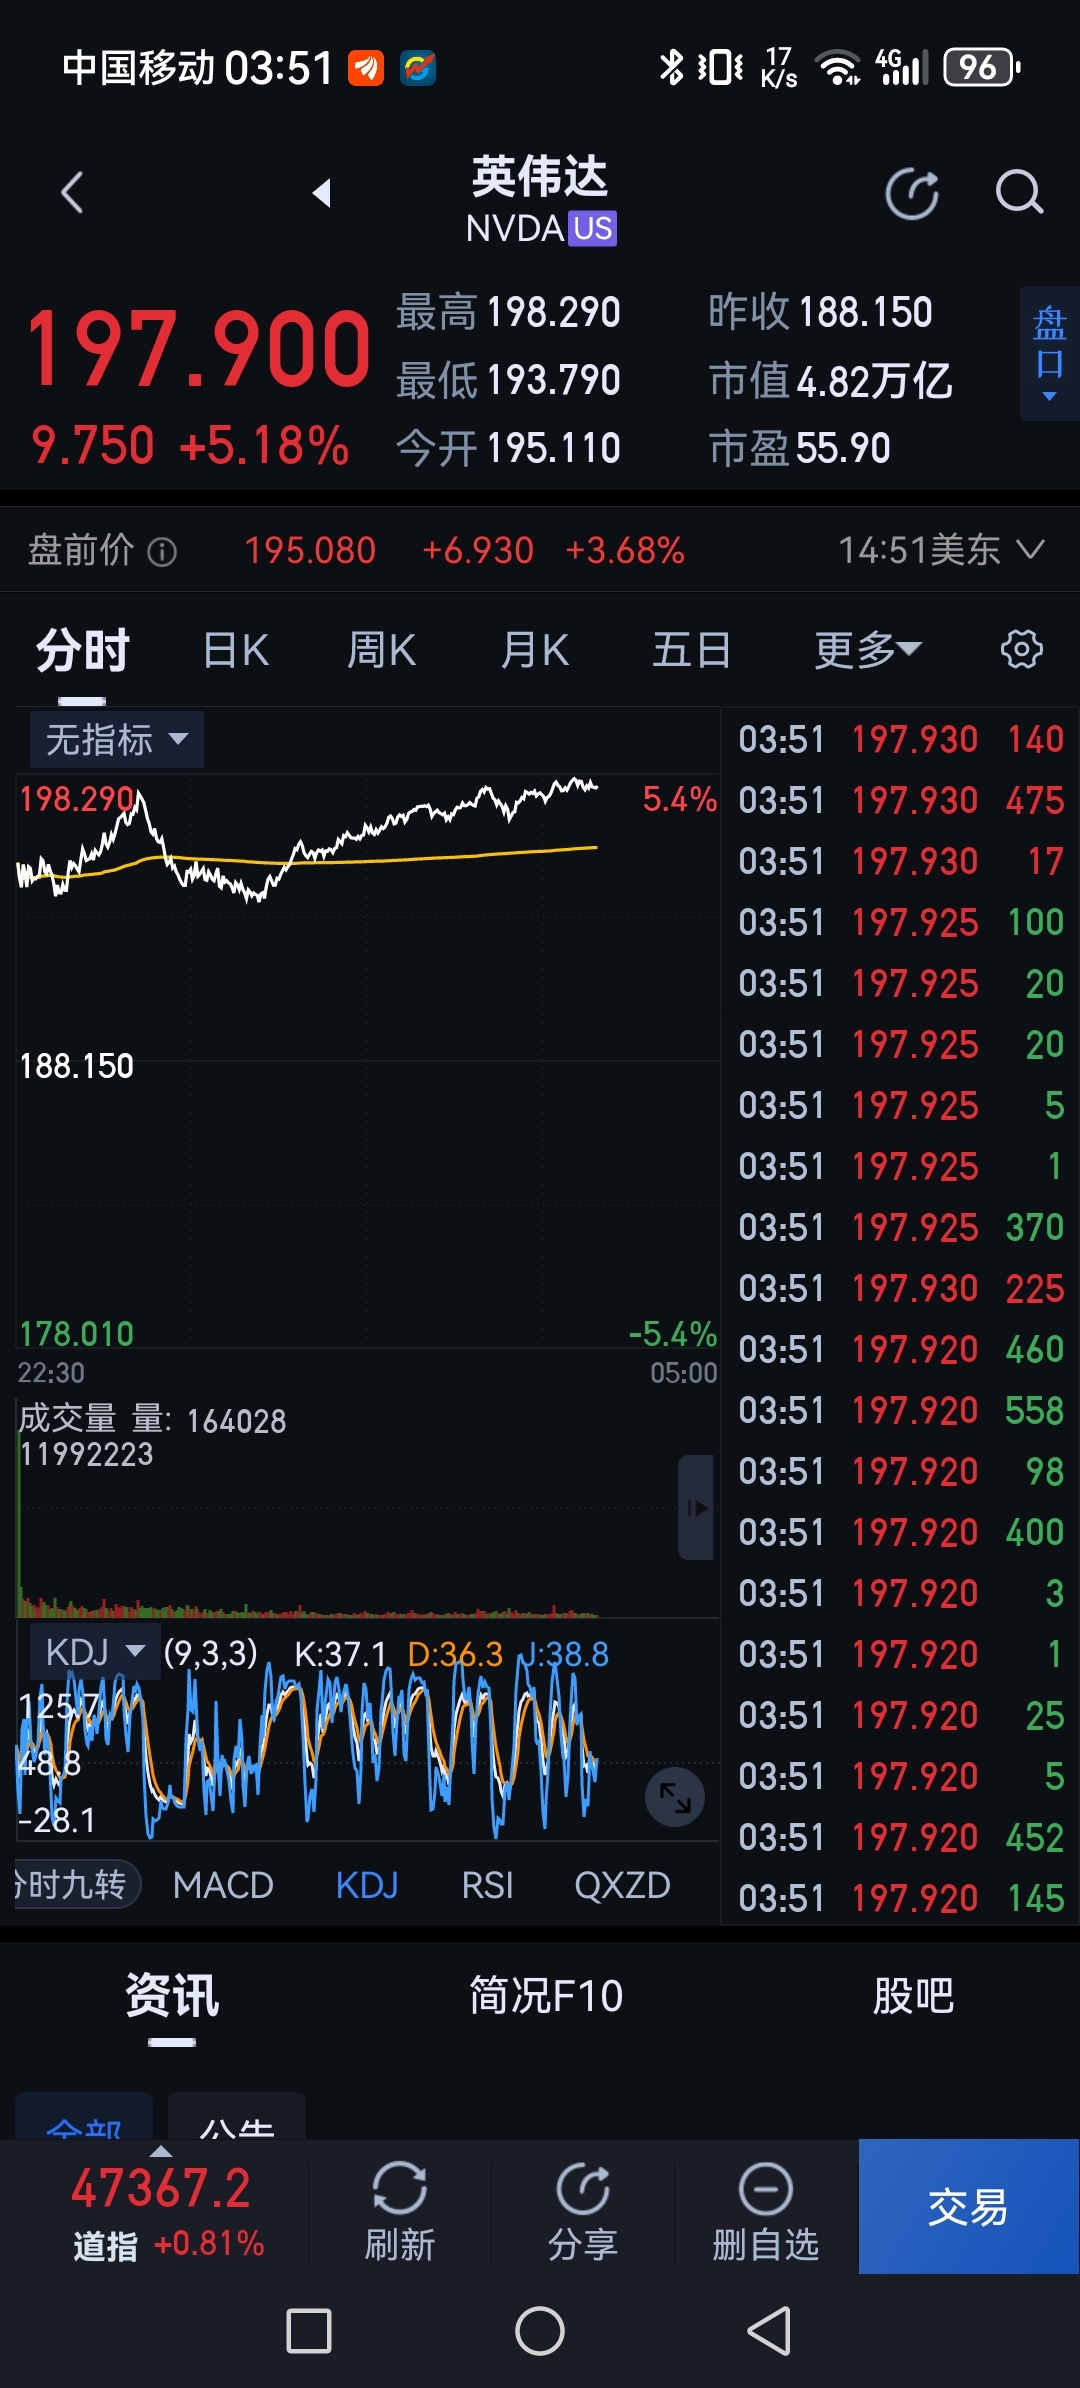Switch to 周K chart tab

tap(381, 650)
